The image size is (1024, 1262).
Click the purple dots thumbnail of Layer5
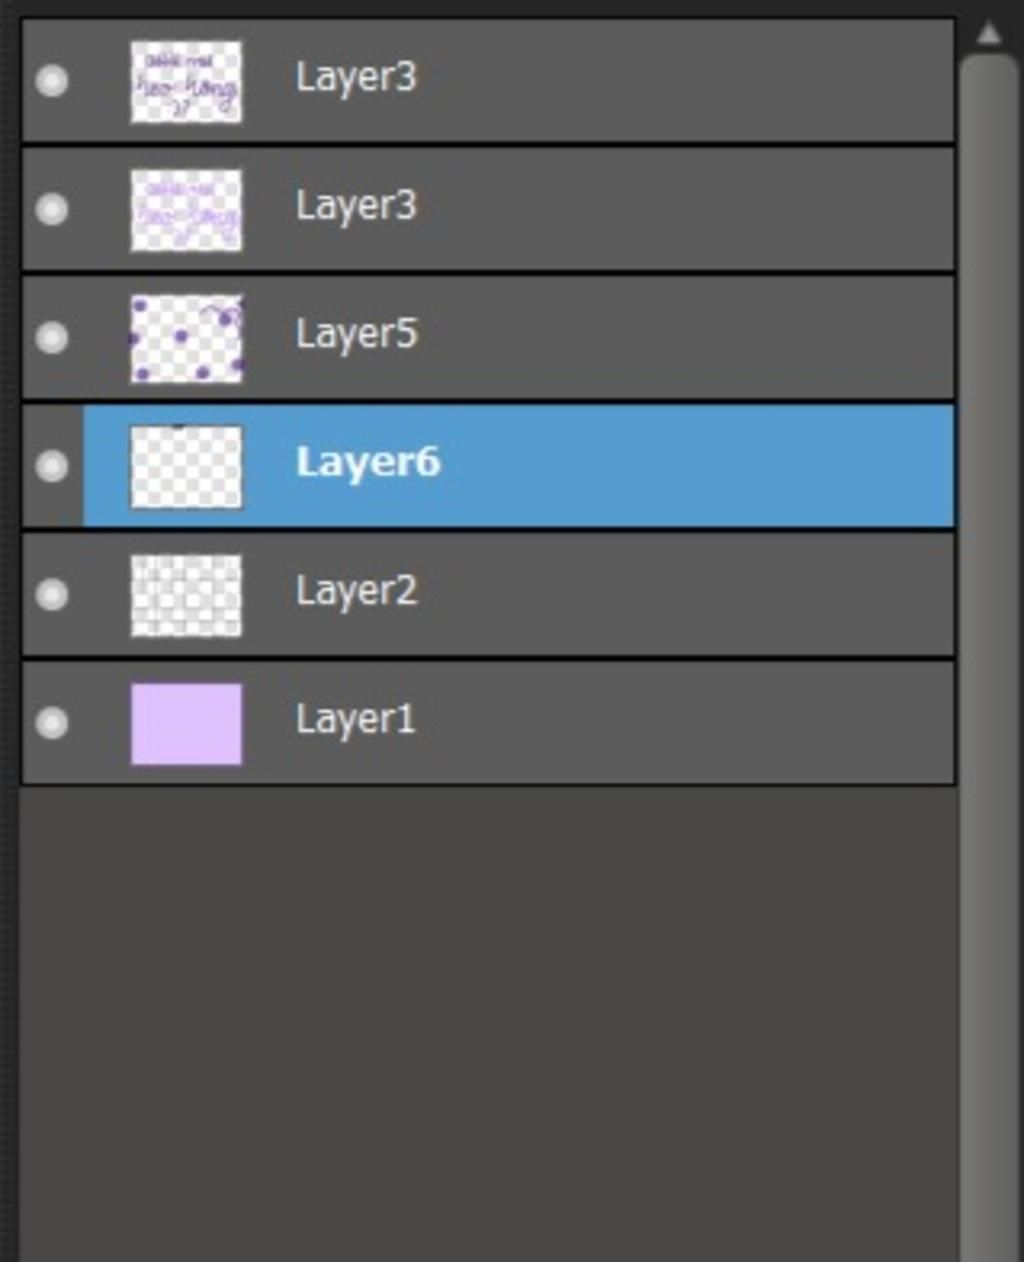(x=186, y=338)
